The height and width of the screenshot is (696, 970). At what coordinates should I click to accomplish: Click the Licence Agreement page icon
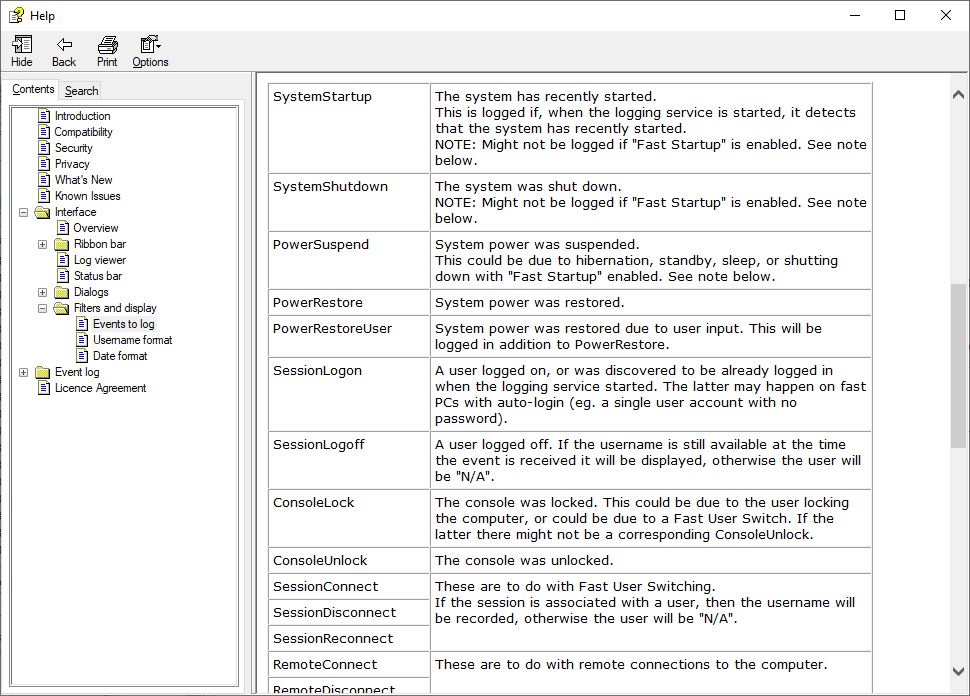[x=43, y=388]
